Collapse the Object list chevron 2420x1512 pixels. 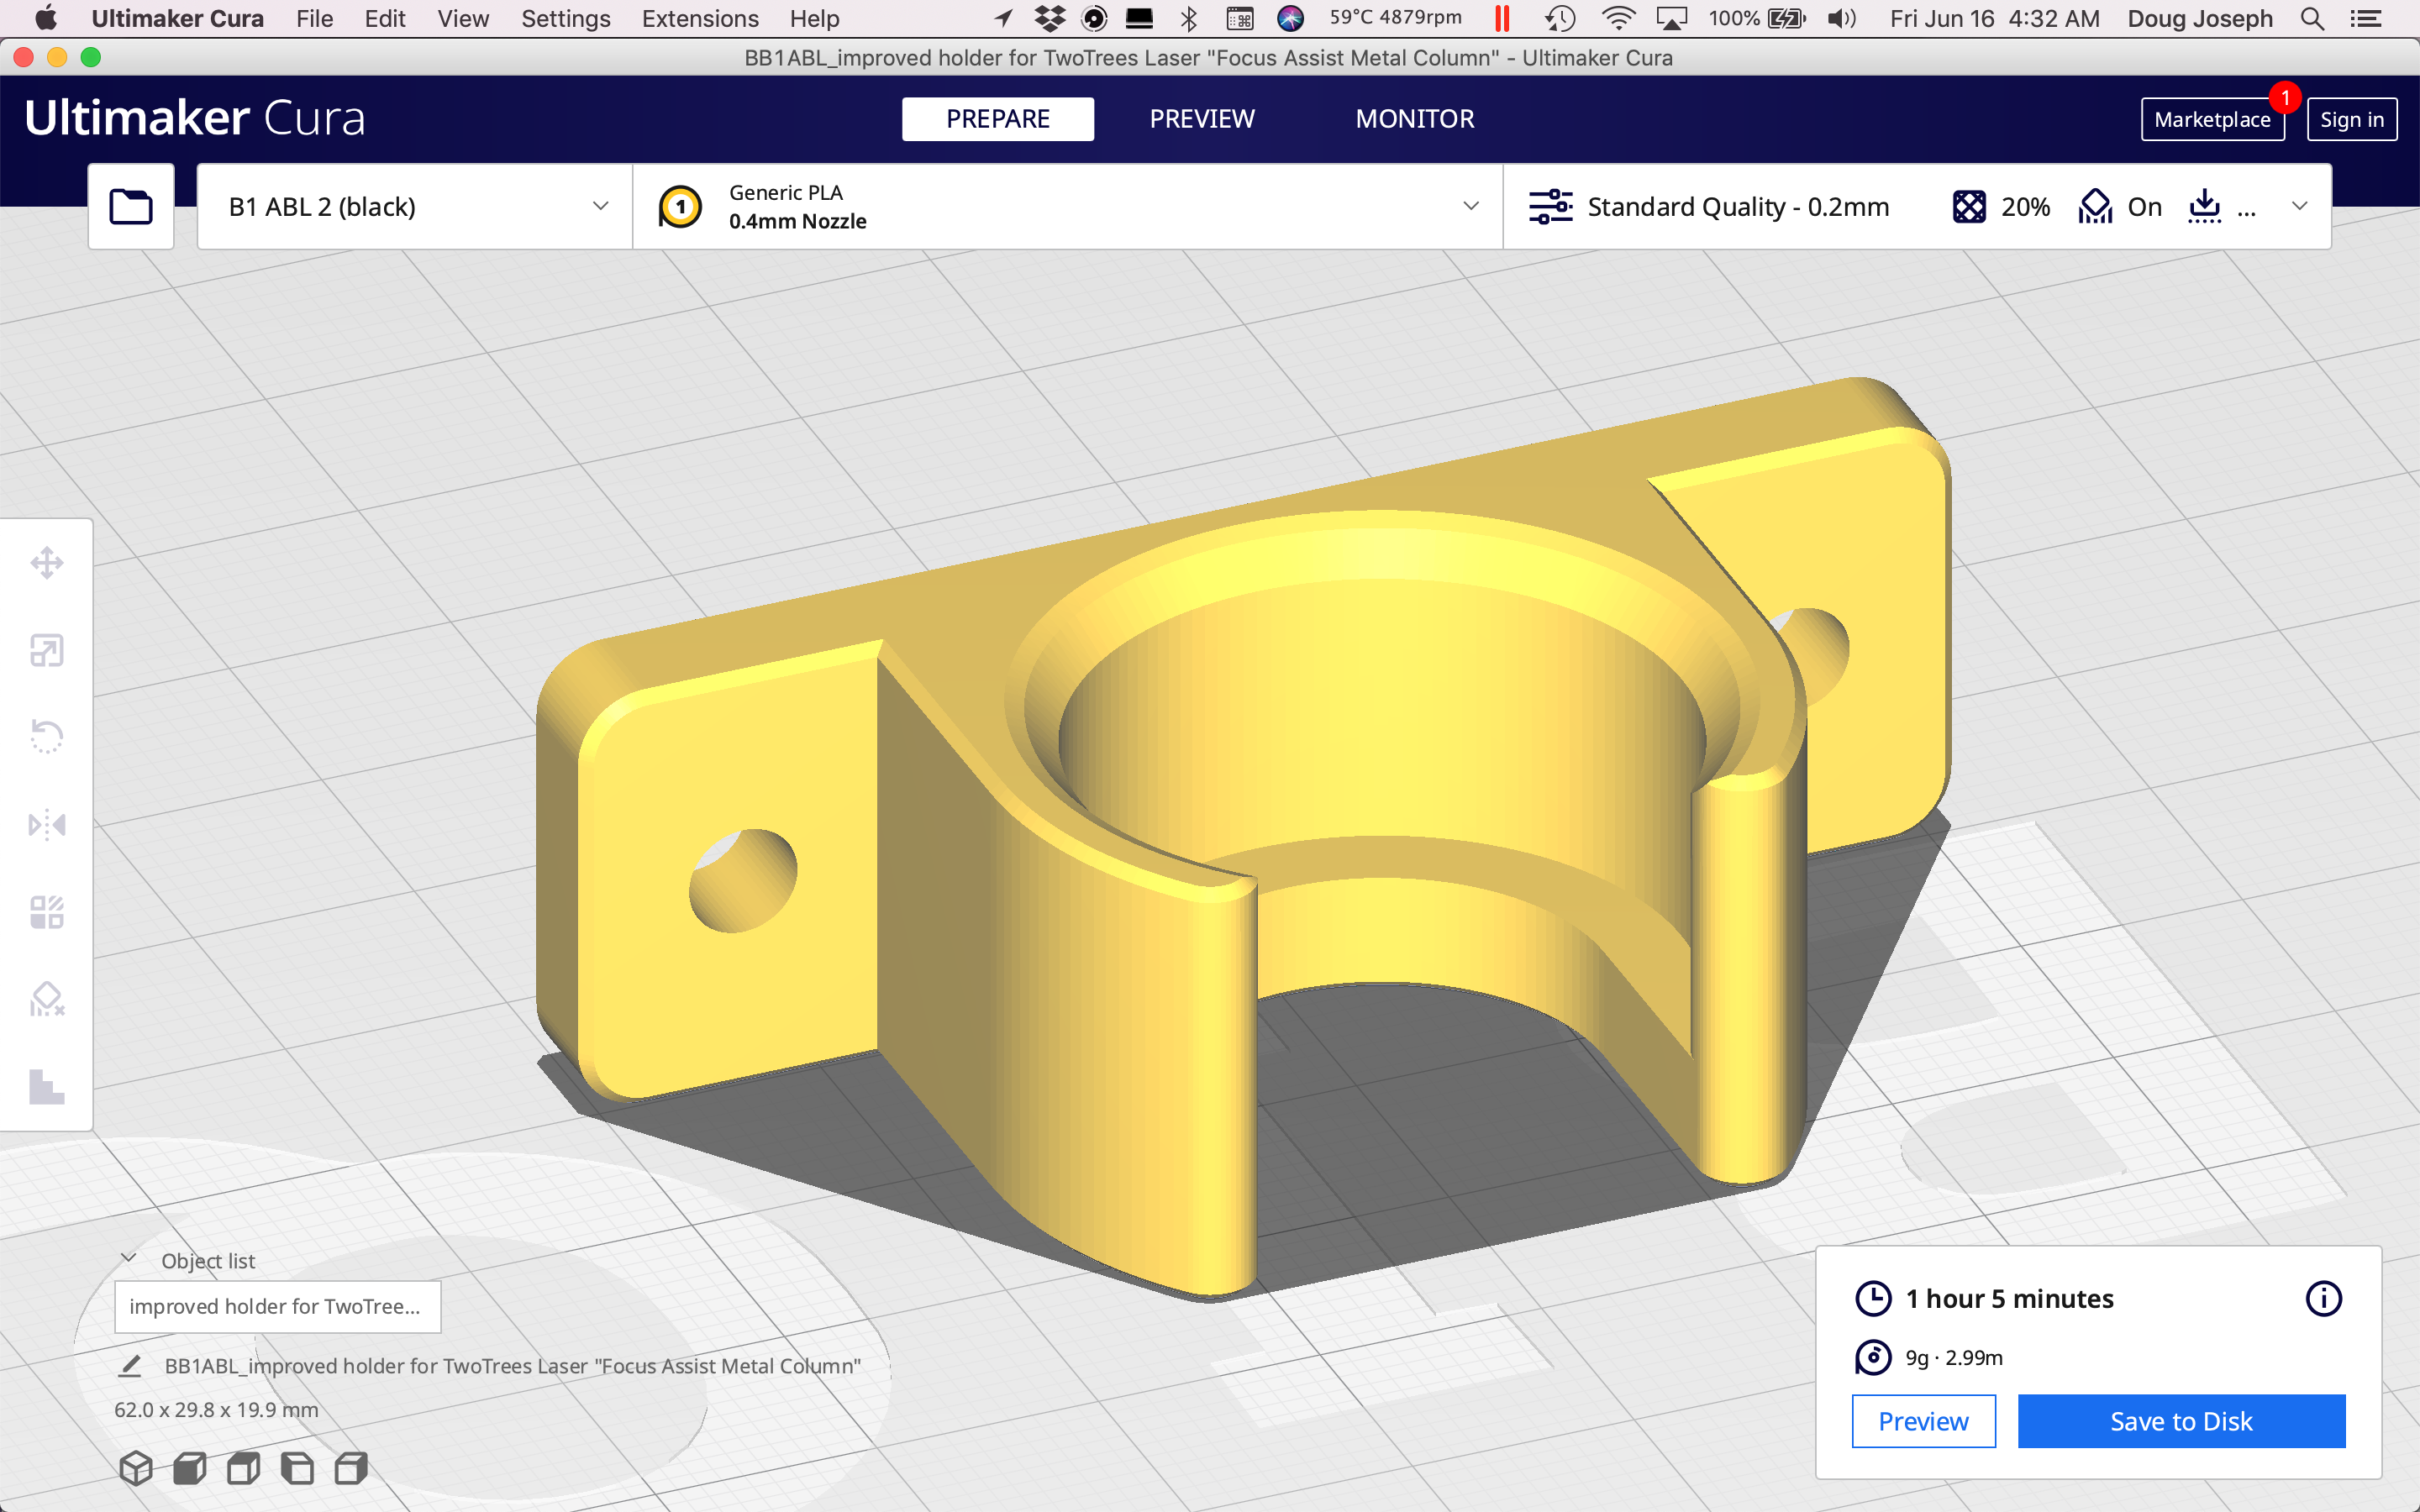(x=129, y=1259)
